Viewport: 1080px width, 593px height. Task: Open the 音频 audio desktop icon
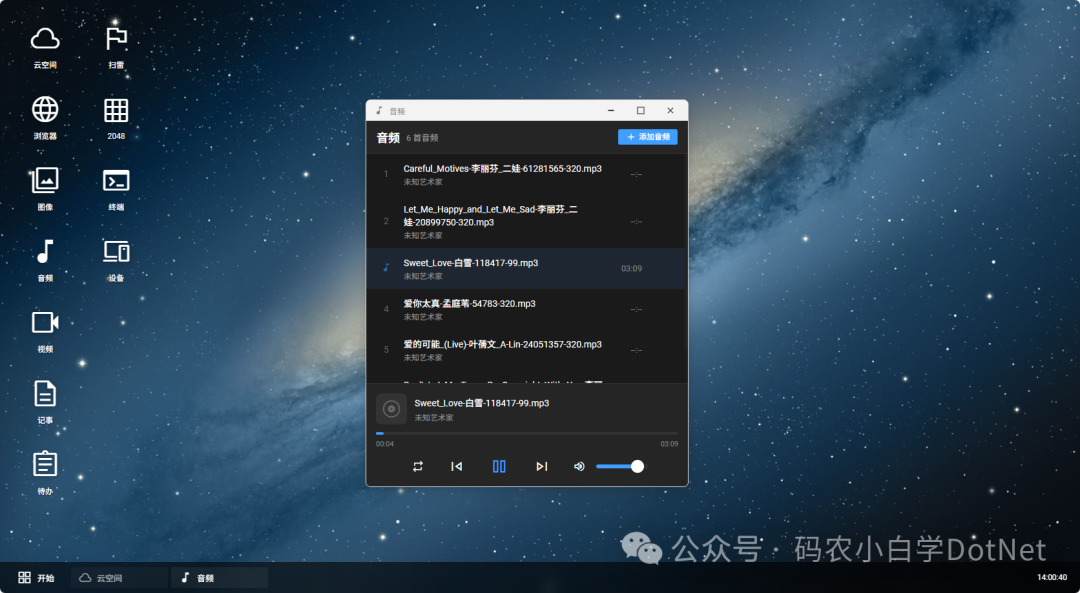click(x=45, y=260)
